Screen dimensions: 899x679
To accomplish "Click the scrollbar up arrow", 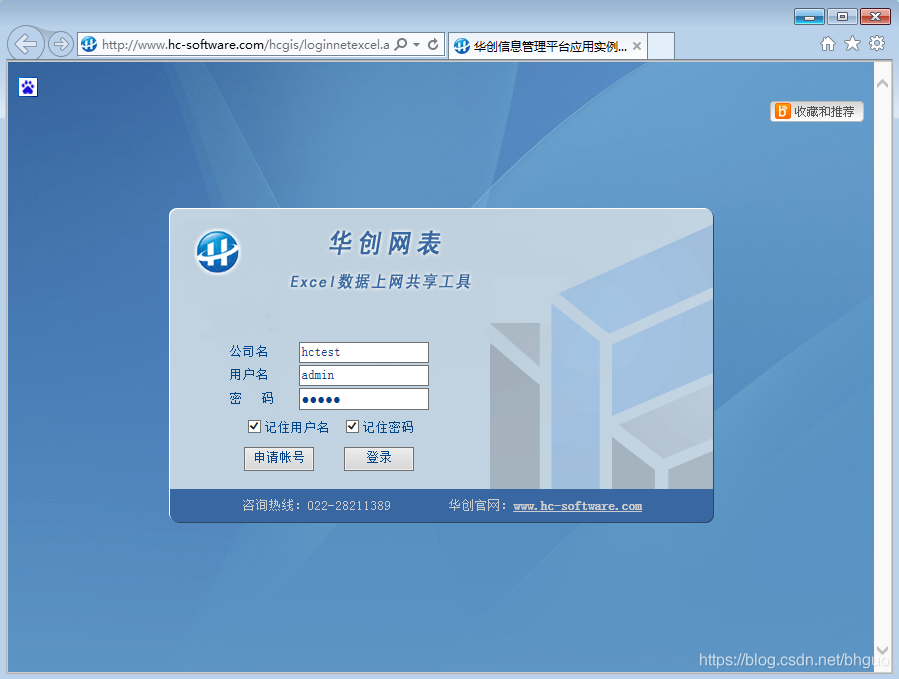I will click(882, 84).
